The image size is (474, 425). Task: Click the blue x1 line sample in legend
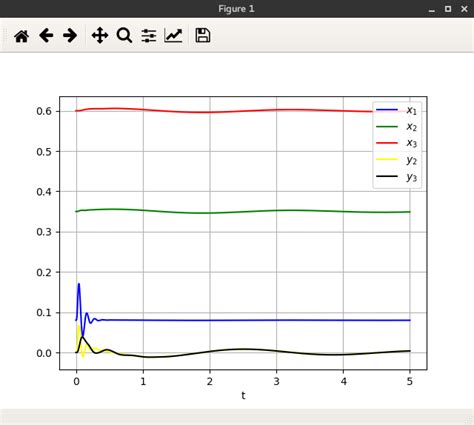(387, 110)
